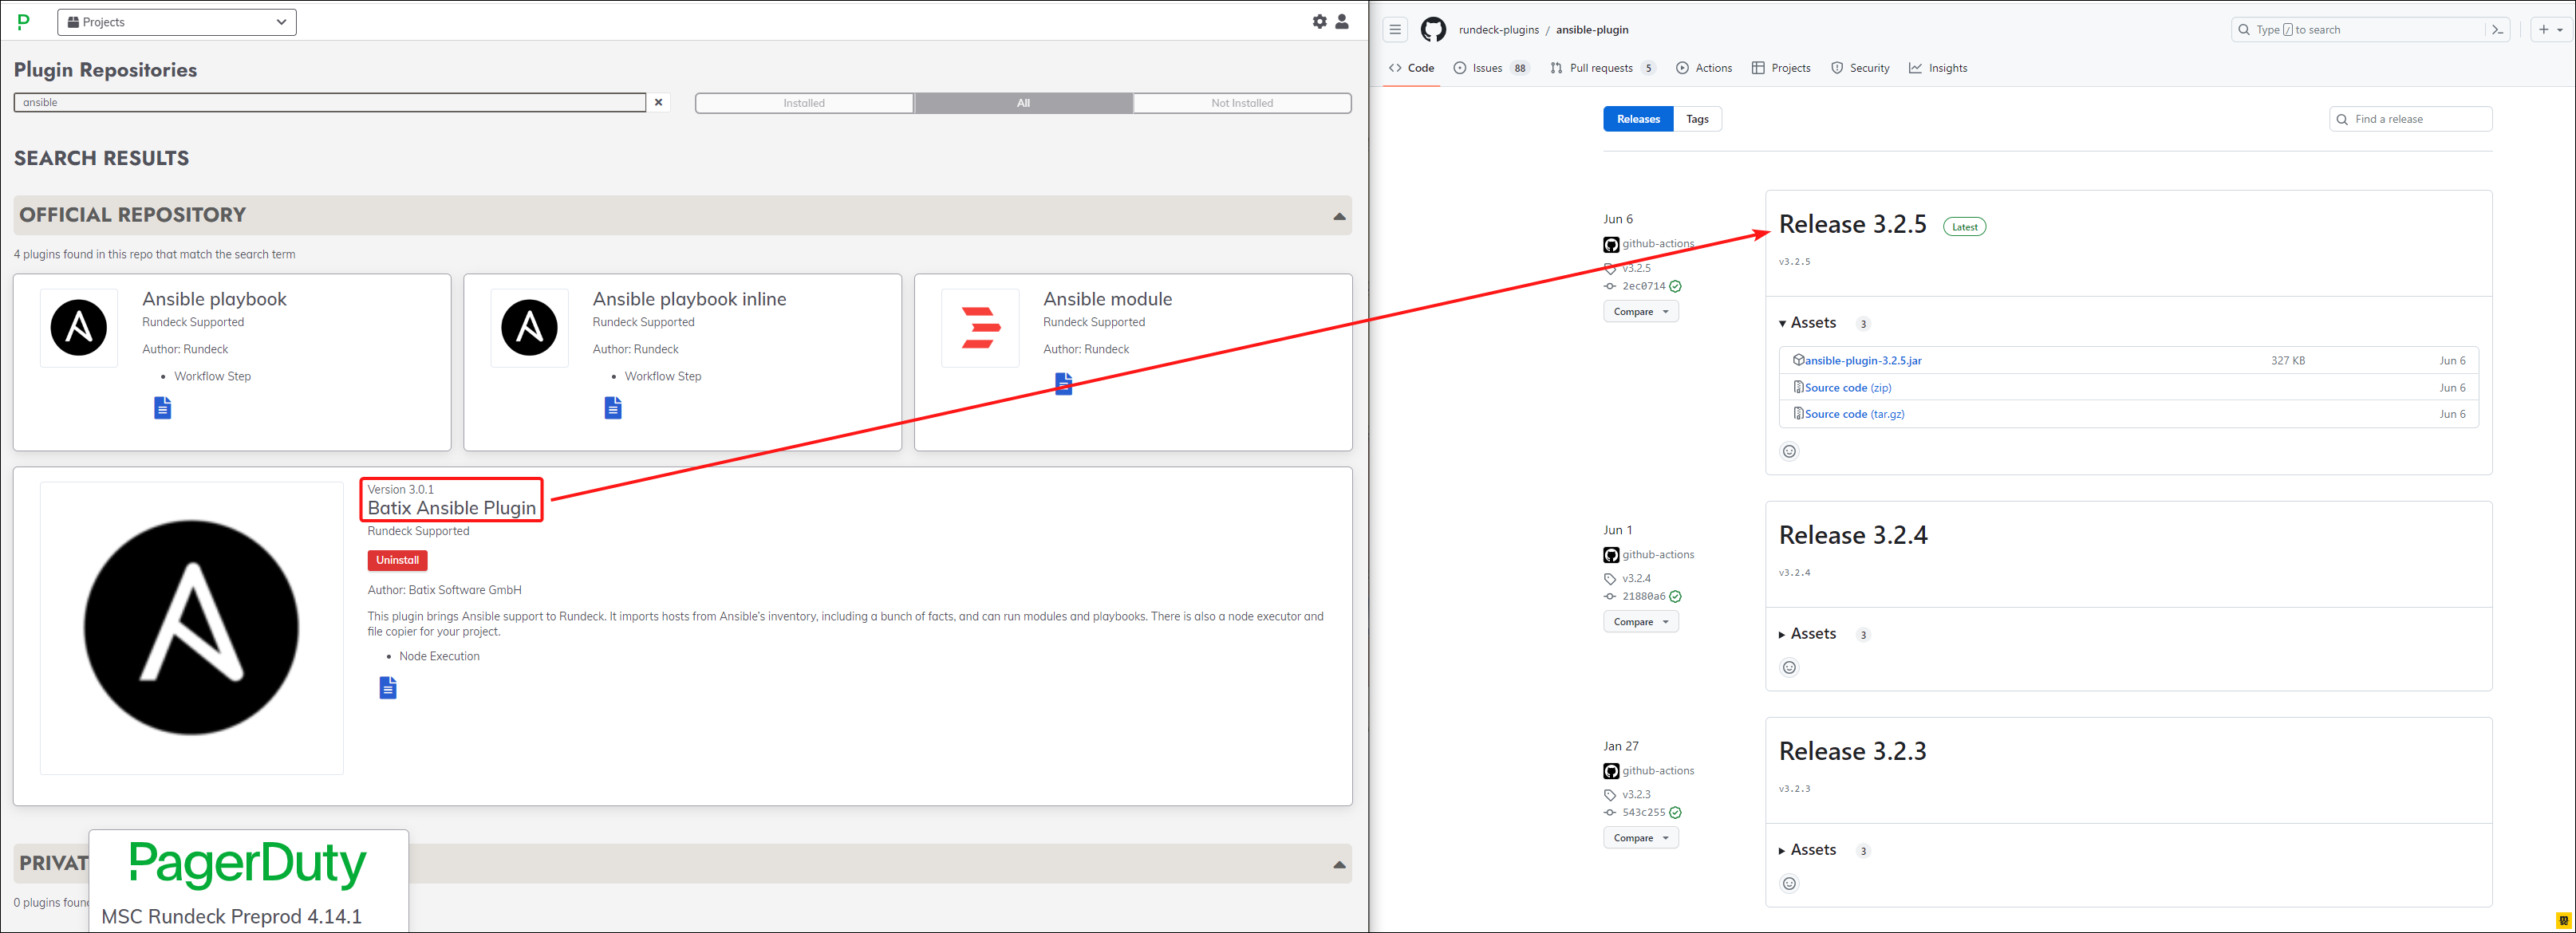The width and height of the screenshot is (2576, 933).
Task: Open the rundeck-plugins organization link
Action: pos(1498,30)
